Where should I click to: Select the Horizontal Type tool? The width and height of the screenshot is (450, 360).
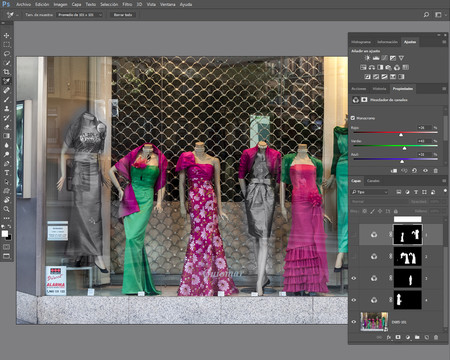point(6,173)
